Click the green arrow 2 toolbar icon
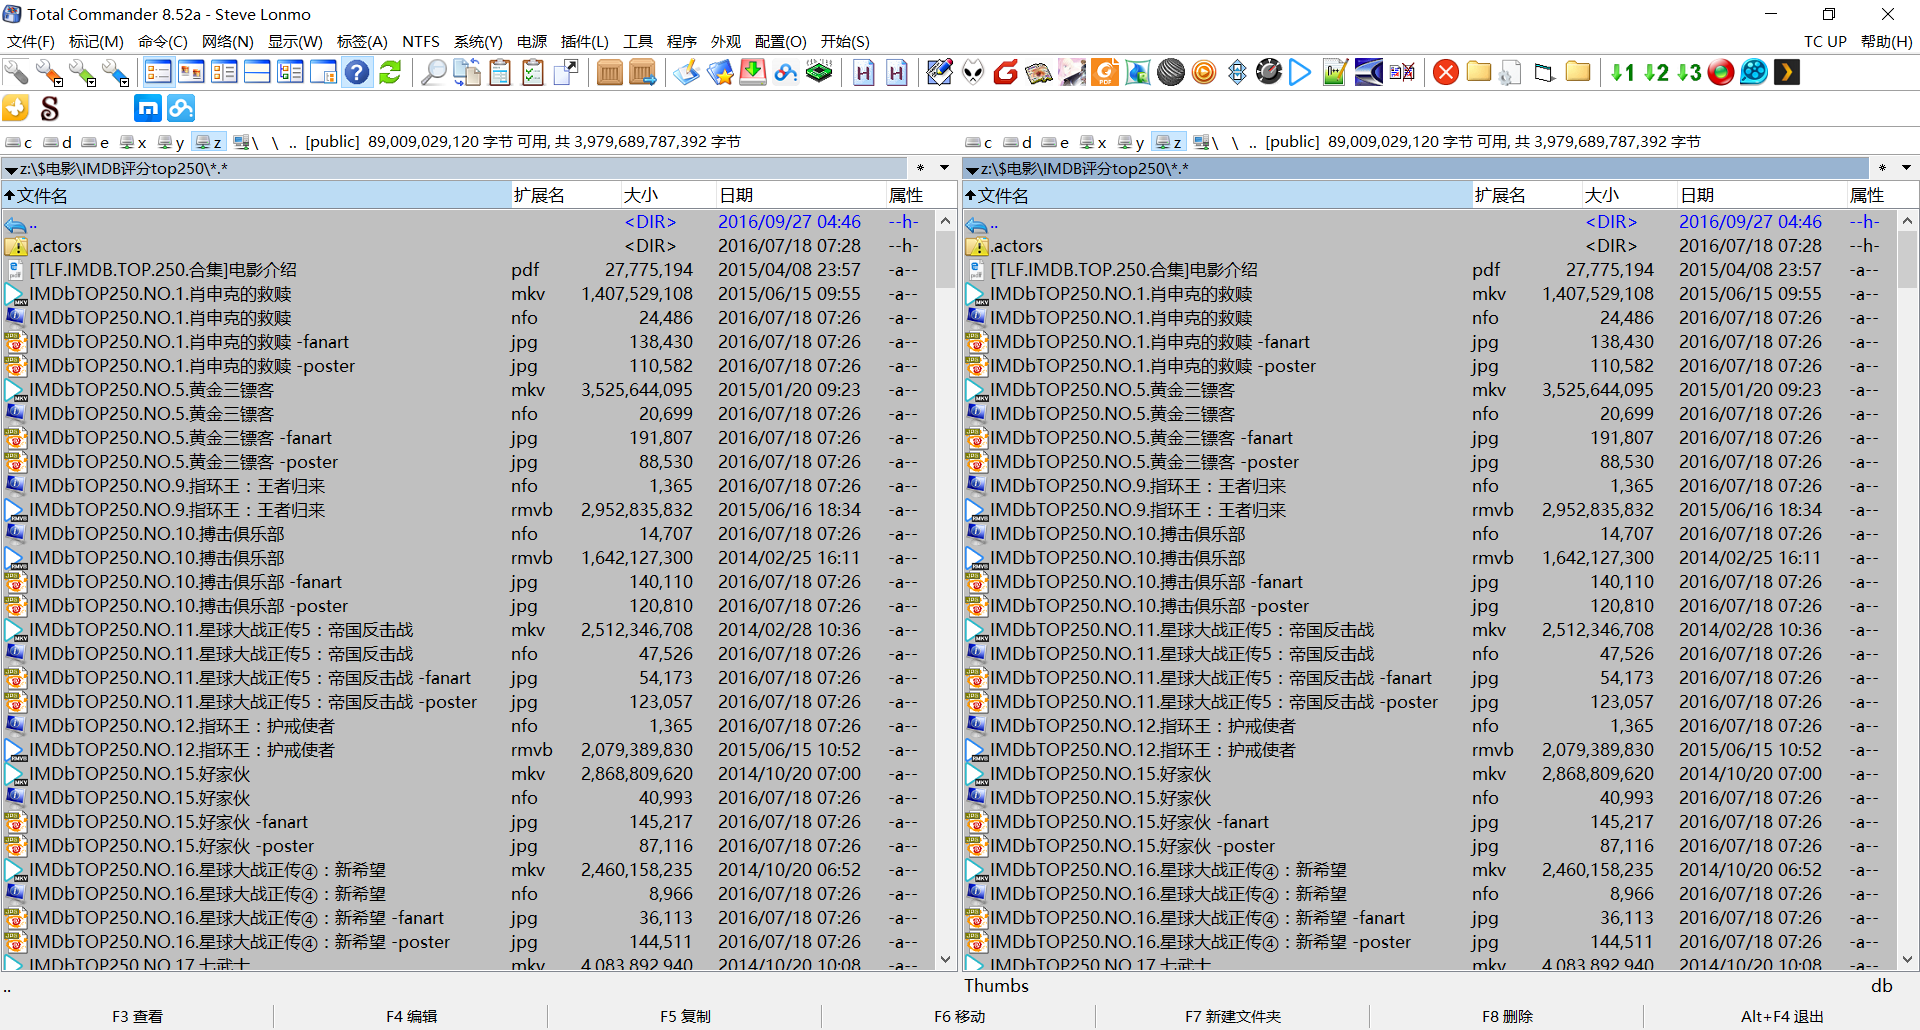 coord(1656,72)
